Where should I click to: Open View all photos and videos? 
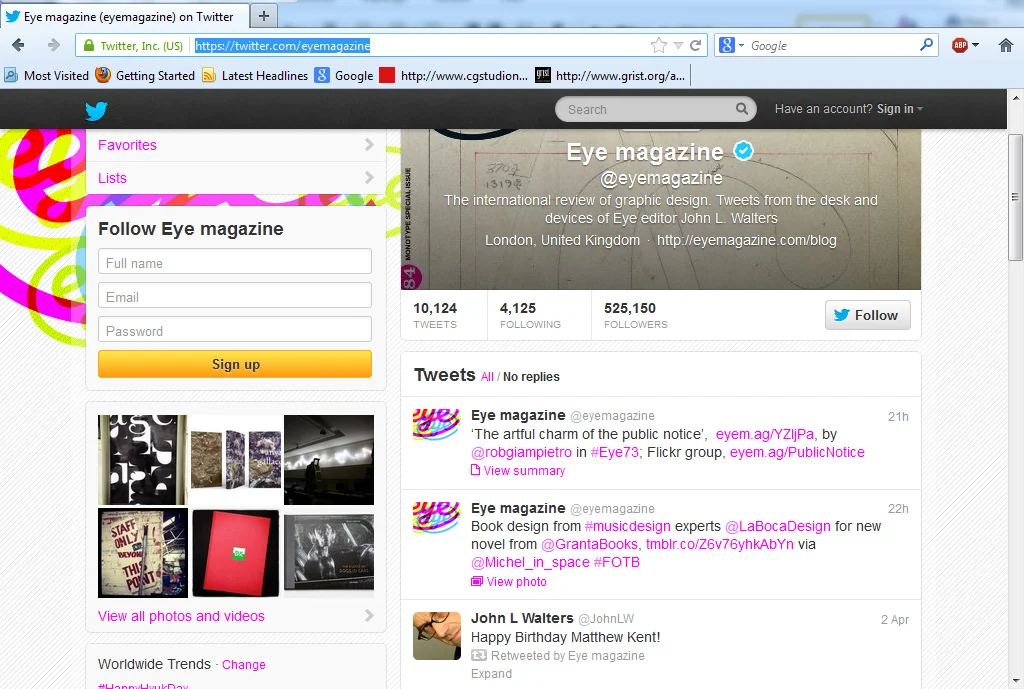(181, 616)
